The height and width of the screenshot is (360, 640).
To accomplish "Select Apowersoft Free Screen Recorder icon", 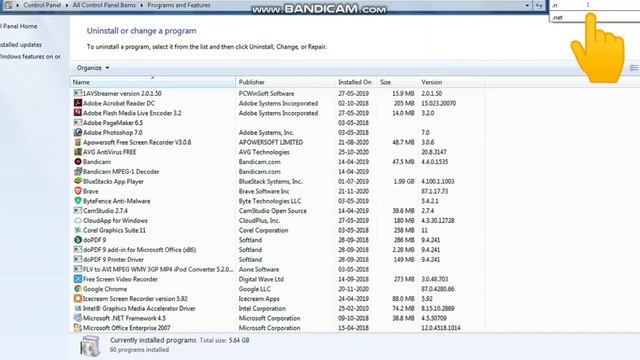I will 78,142.
